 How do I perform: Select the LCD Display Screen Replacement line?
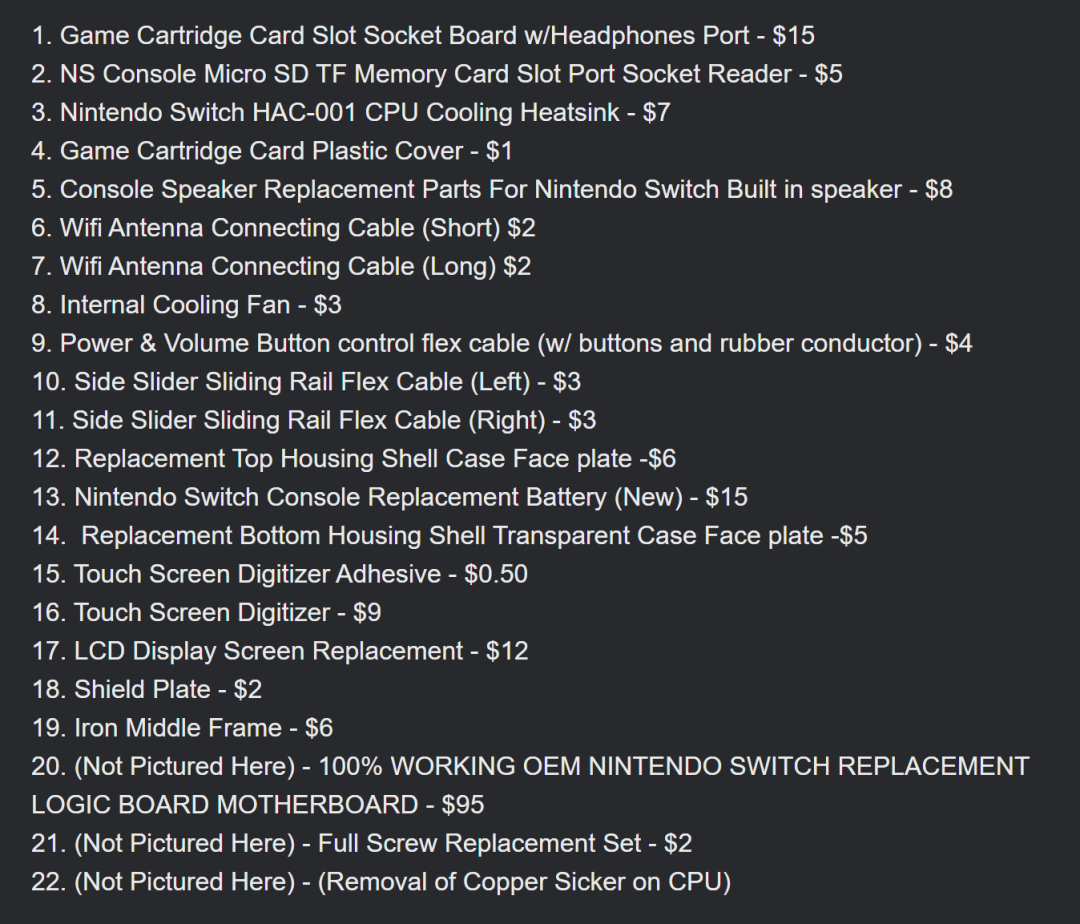pyautogui.click(x=280, y=651)
